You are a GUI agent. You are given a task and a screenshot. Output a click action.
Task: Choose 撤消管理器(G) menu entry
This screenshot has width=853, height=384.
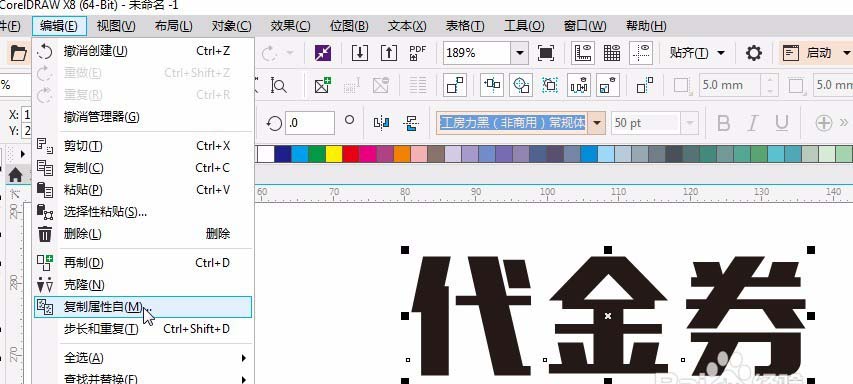[144, 116]
